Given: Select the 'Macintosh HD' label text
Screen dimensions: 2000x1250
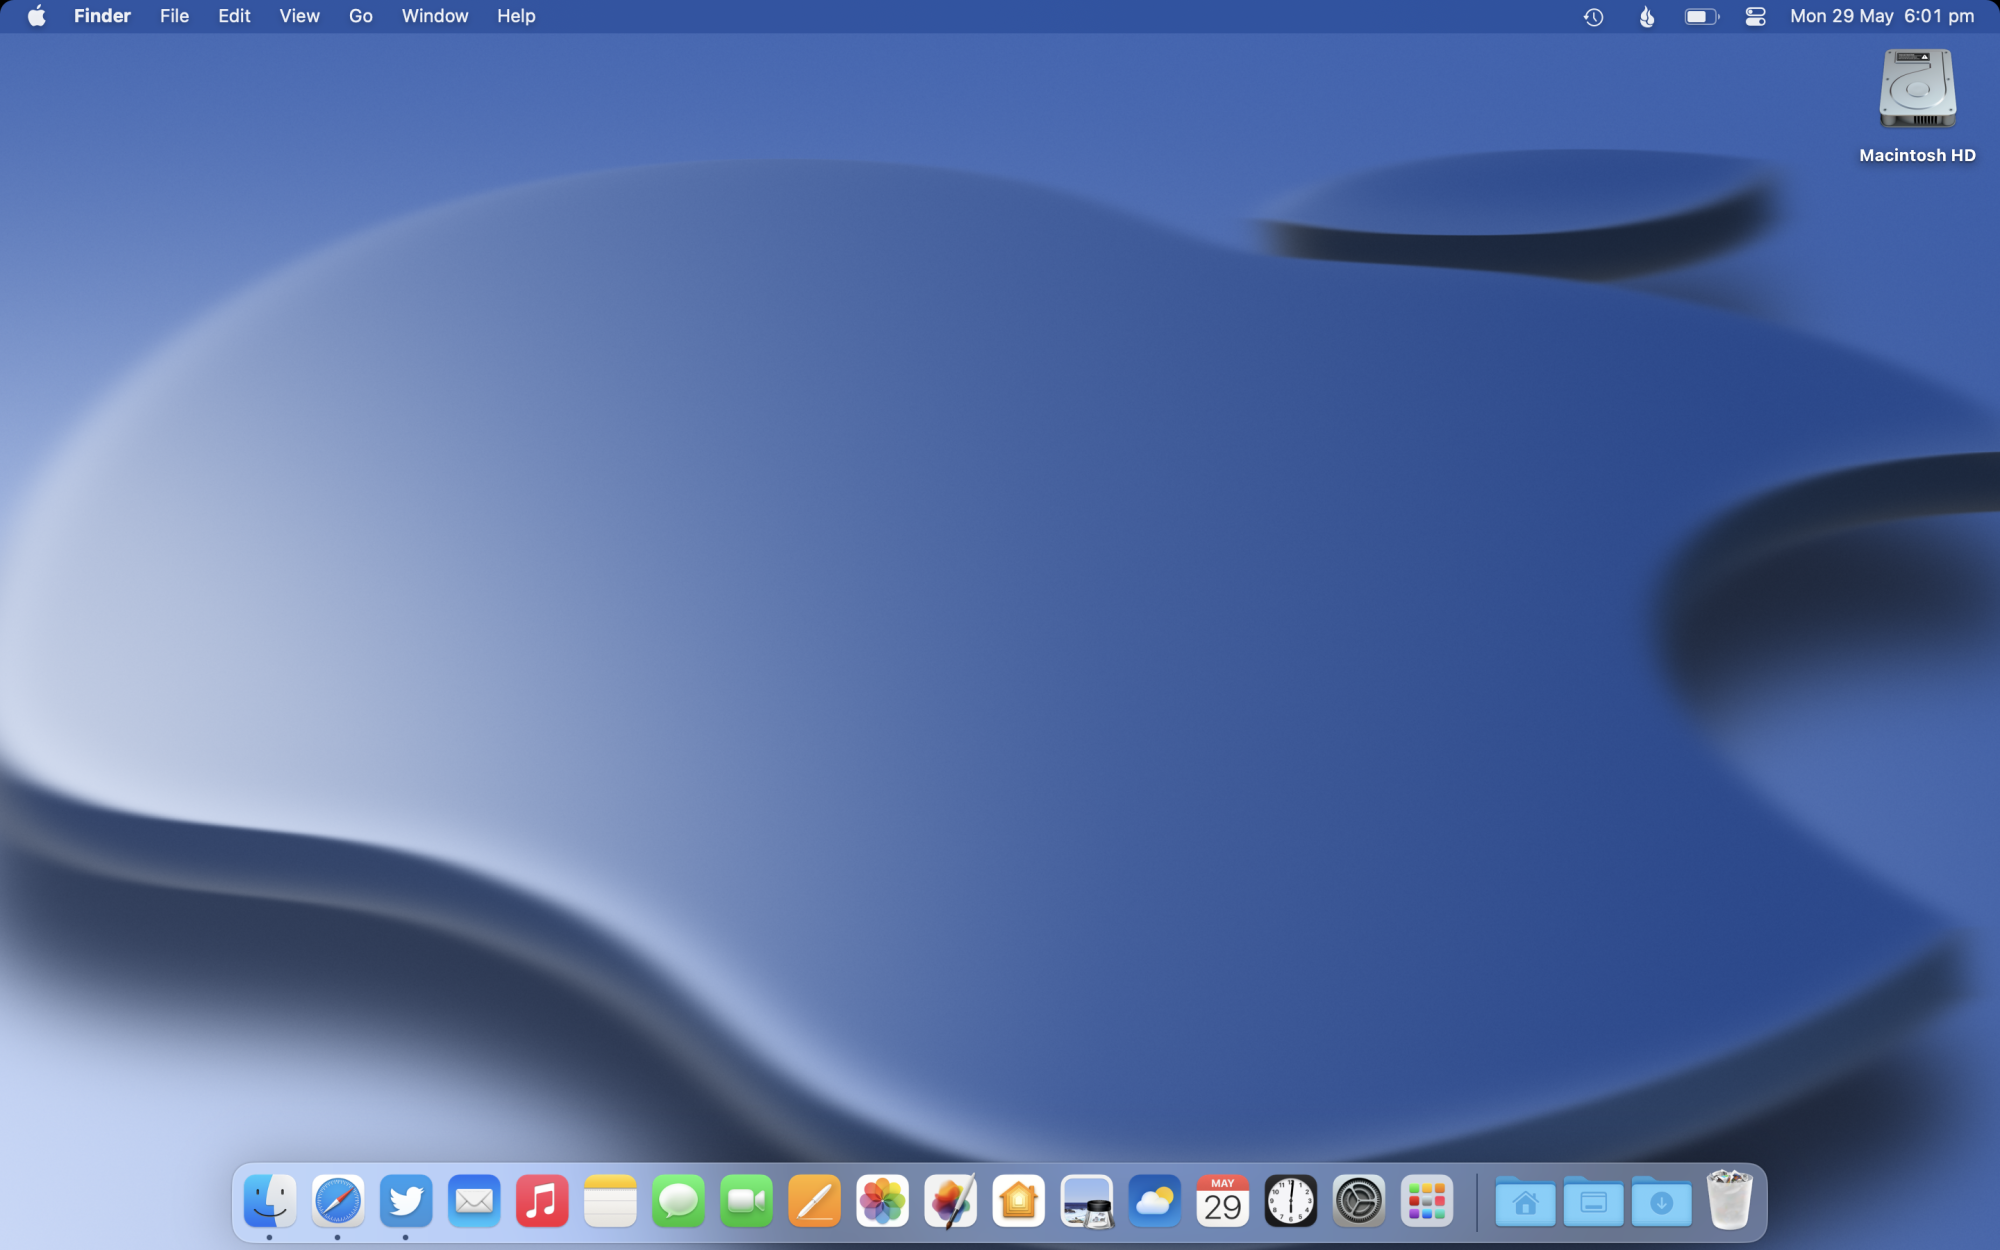Looking at the screenshot, I should pos(1917,155).
